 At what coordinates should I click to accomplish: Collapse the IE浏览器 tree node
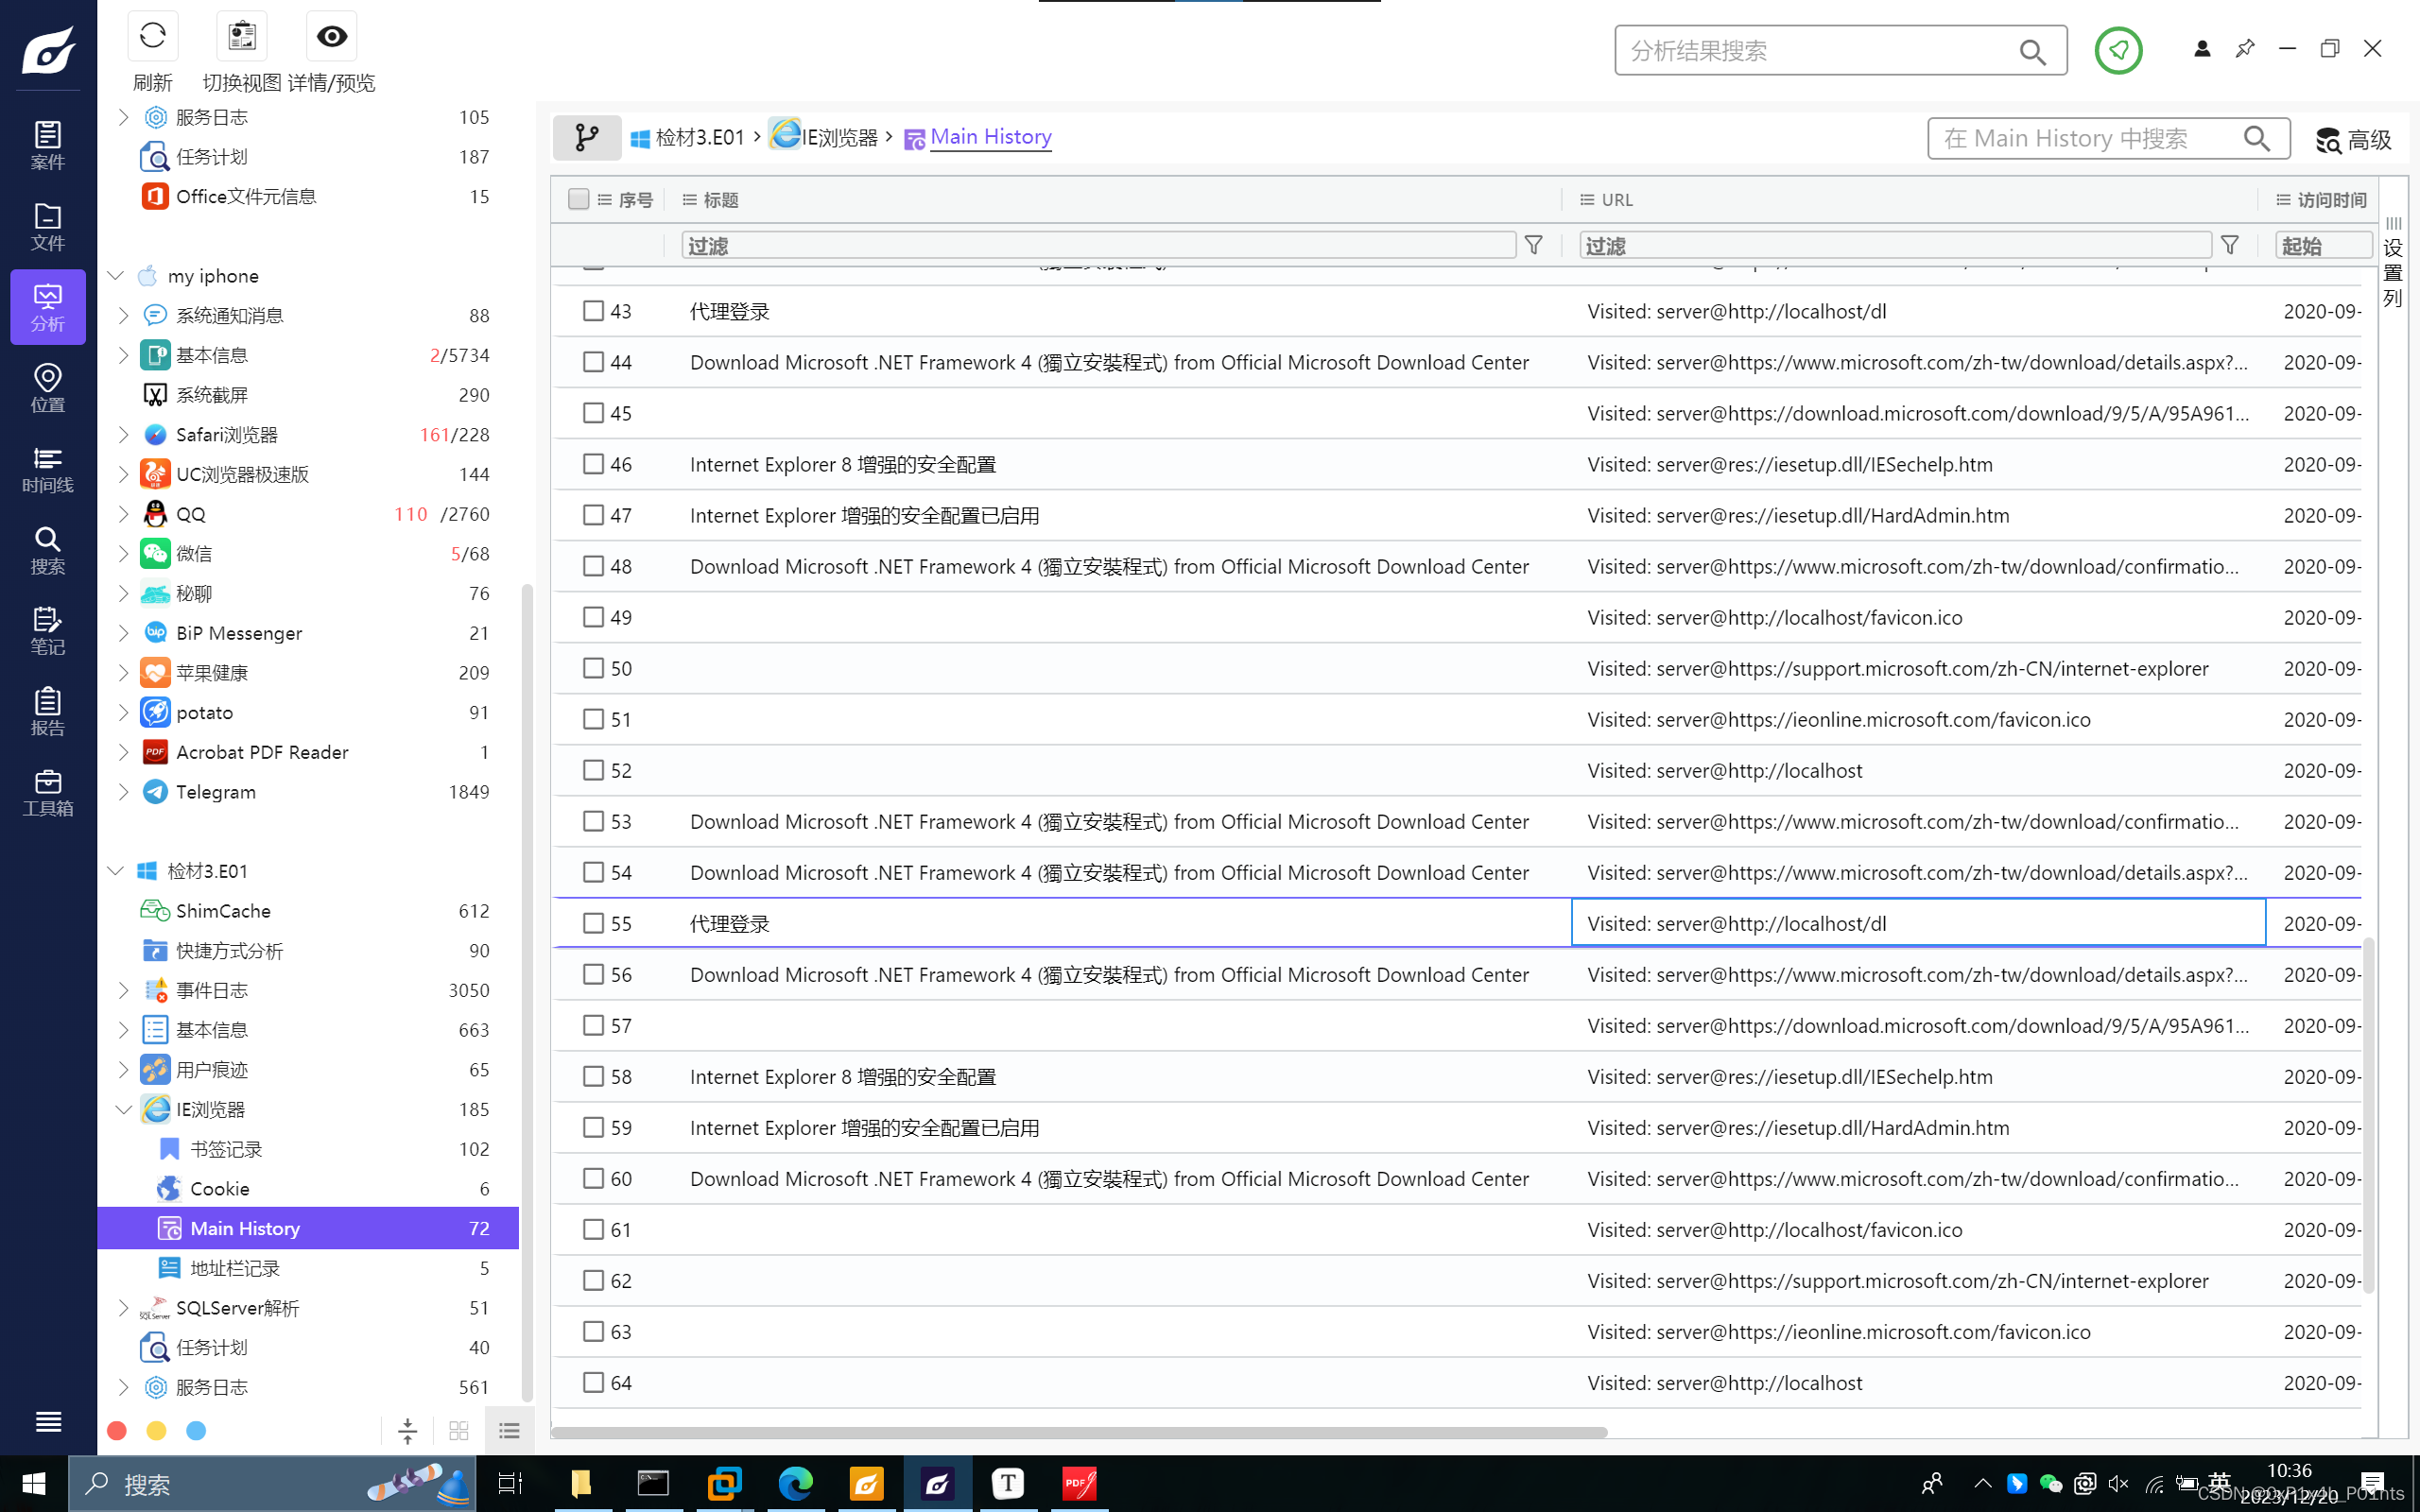coord(123,1109)
